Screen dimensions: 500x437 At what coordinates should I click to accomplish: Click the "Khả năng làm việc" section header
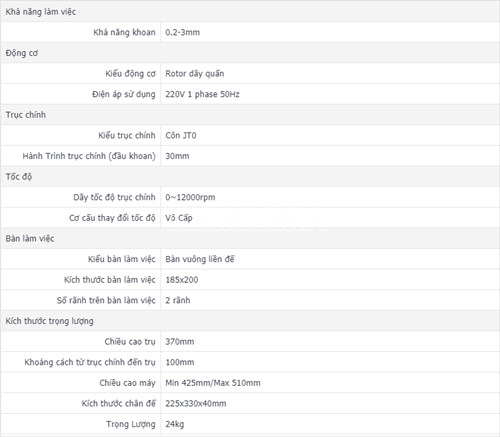[250, 11]
